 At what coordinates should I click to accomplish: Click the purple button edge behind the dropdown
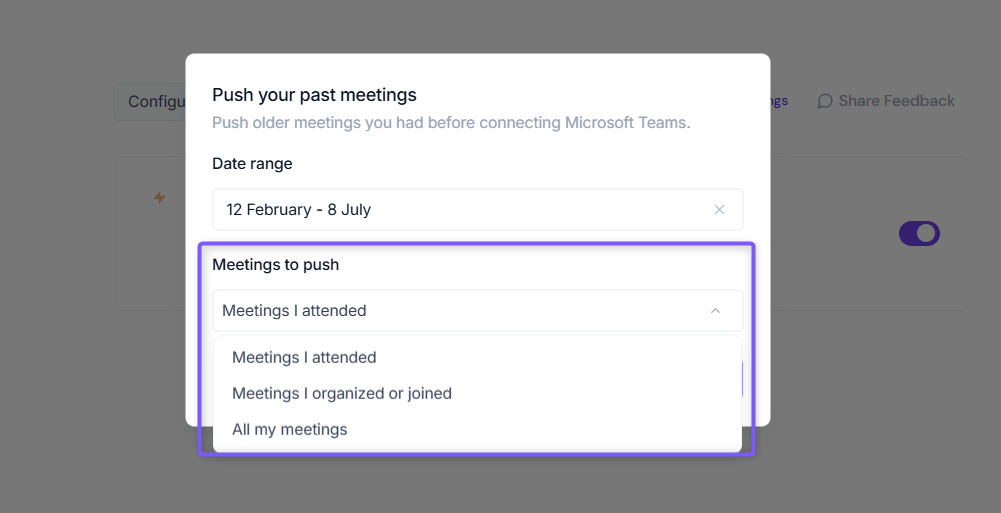tap(742, 379)
